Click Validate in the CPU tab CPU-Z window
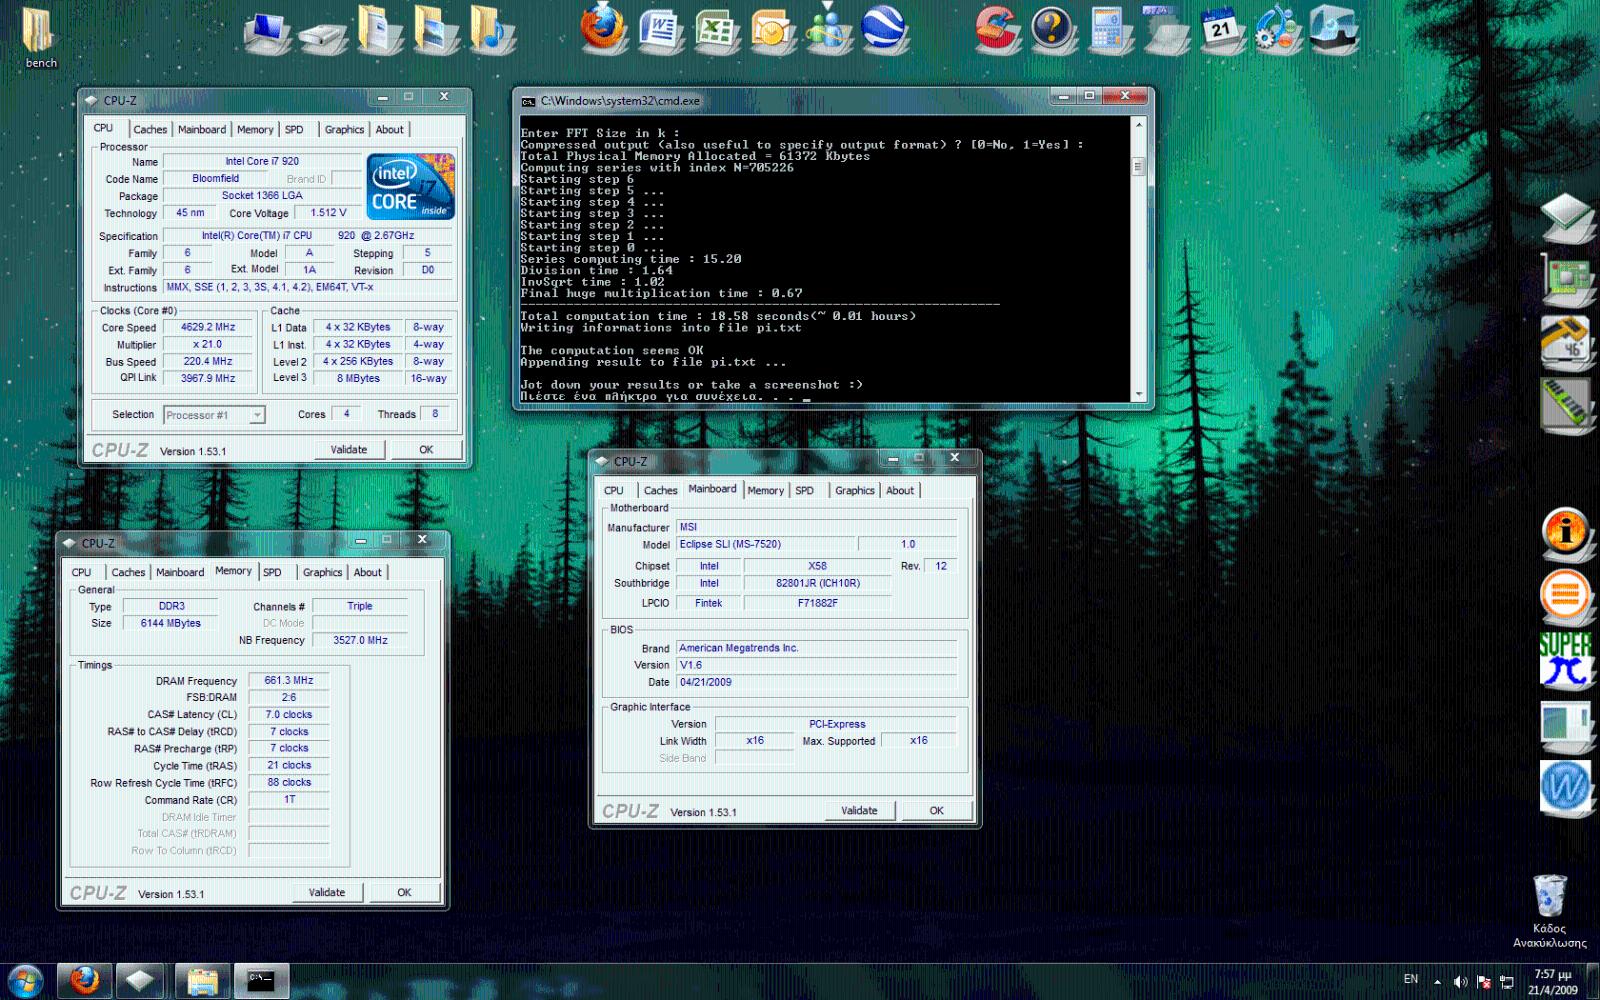Image resolution: width=1600 pixels, height=1000 pixels. tap(349, 450)
